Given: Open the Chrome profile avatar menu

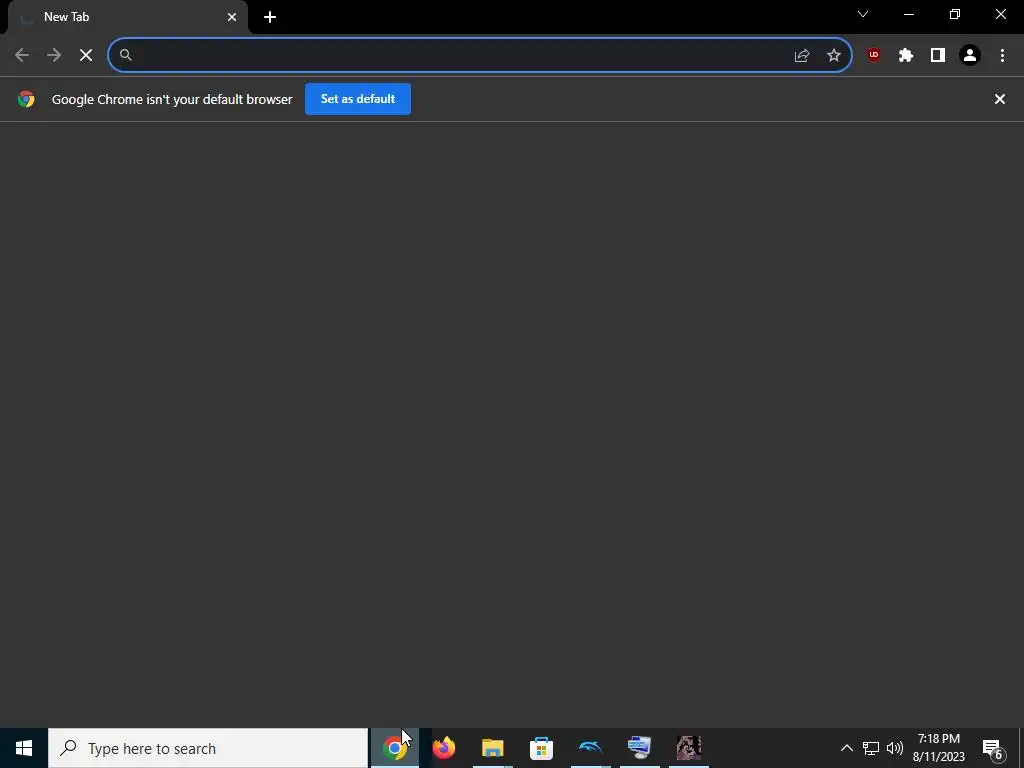Looking at the screenshot, I should click(x=970, y=56).
